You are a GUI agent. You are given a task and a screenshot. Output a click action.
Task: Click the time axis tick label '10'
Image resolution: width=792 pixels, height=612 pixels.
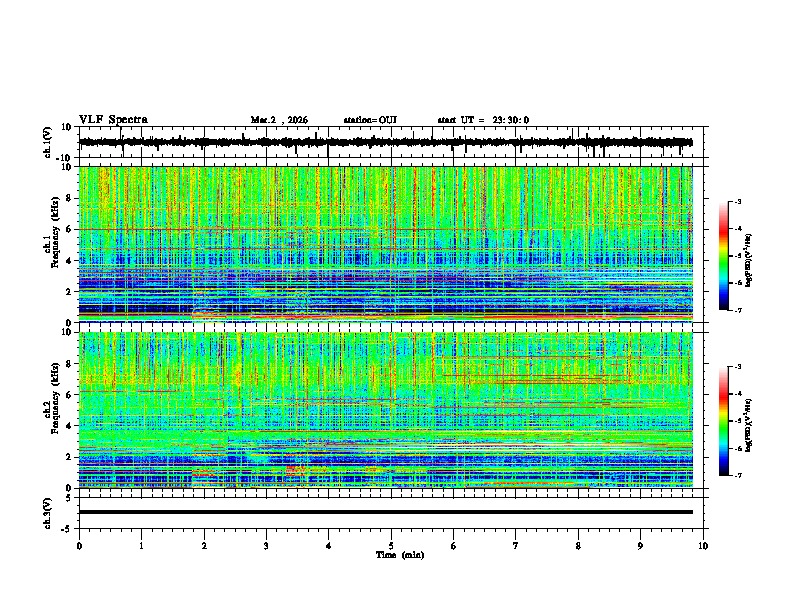point(703,546)
